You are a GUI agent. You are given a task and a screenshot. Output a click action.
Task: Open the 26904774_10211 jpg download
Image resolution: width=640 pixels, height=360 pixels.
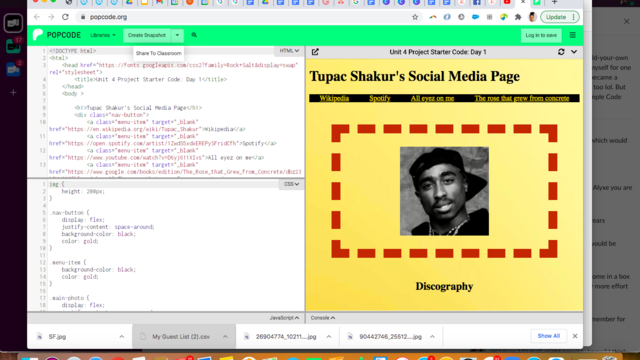pos(286,336)
